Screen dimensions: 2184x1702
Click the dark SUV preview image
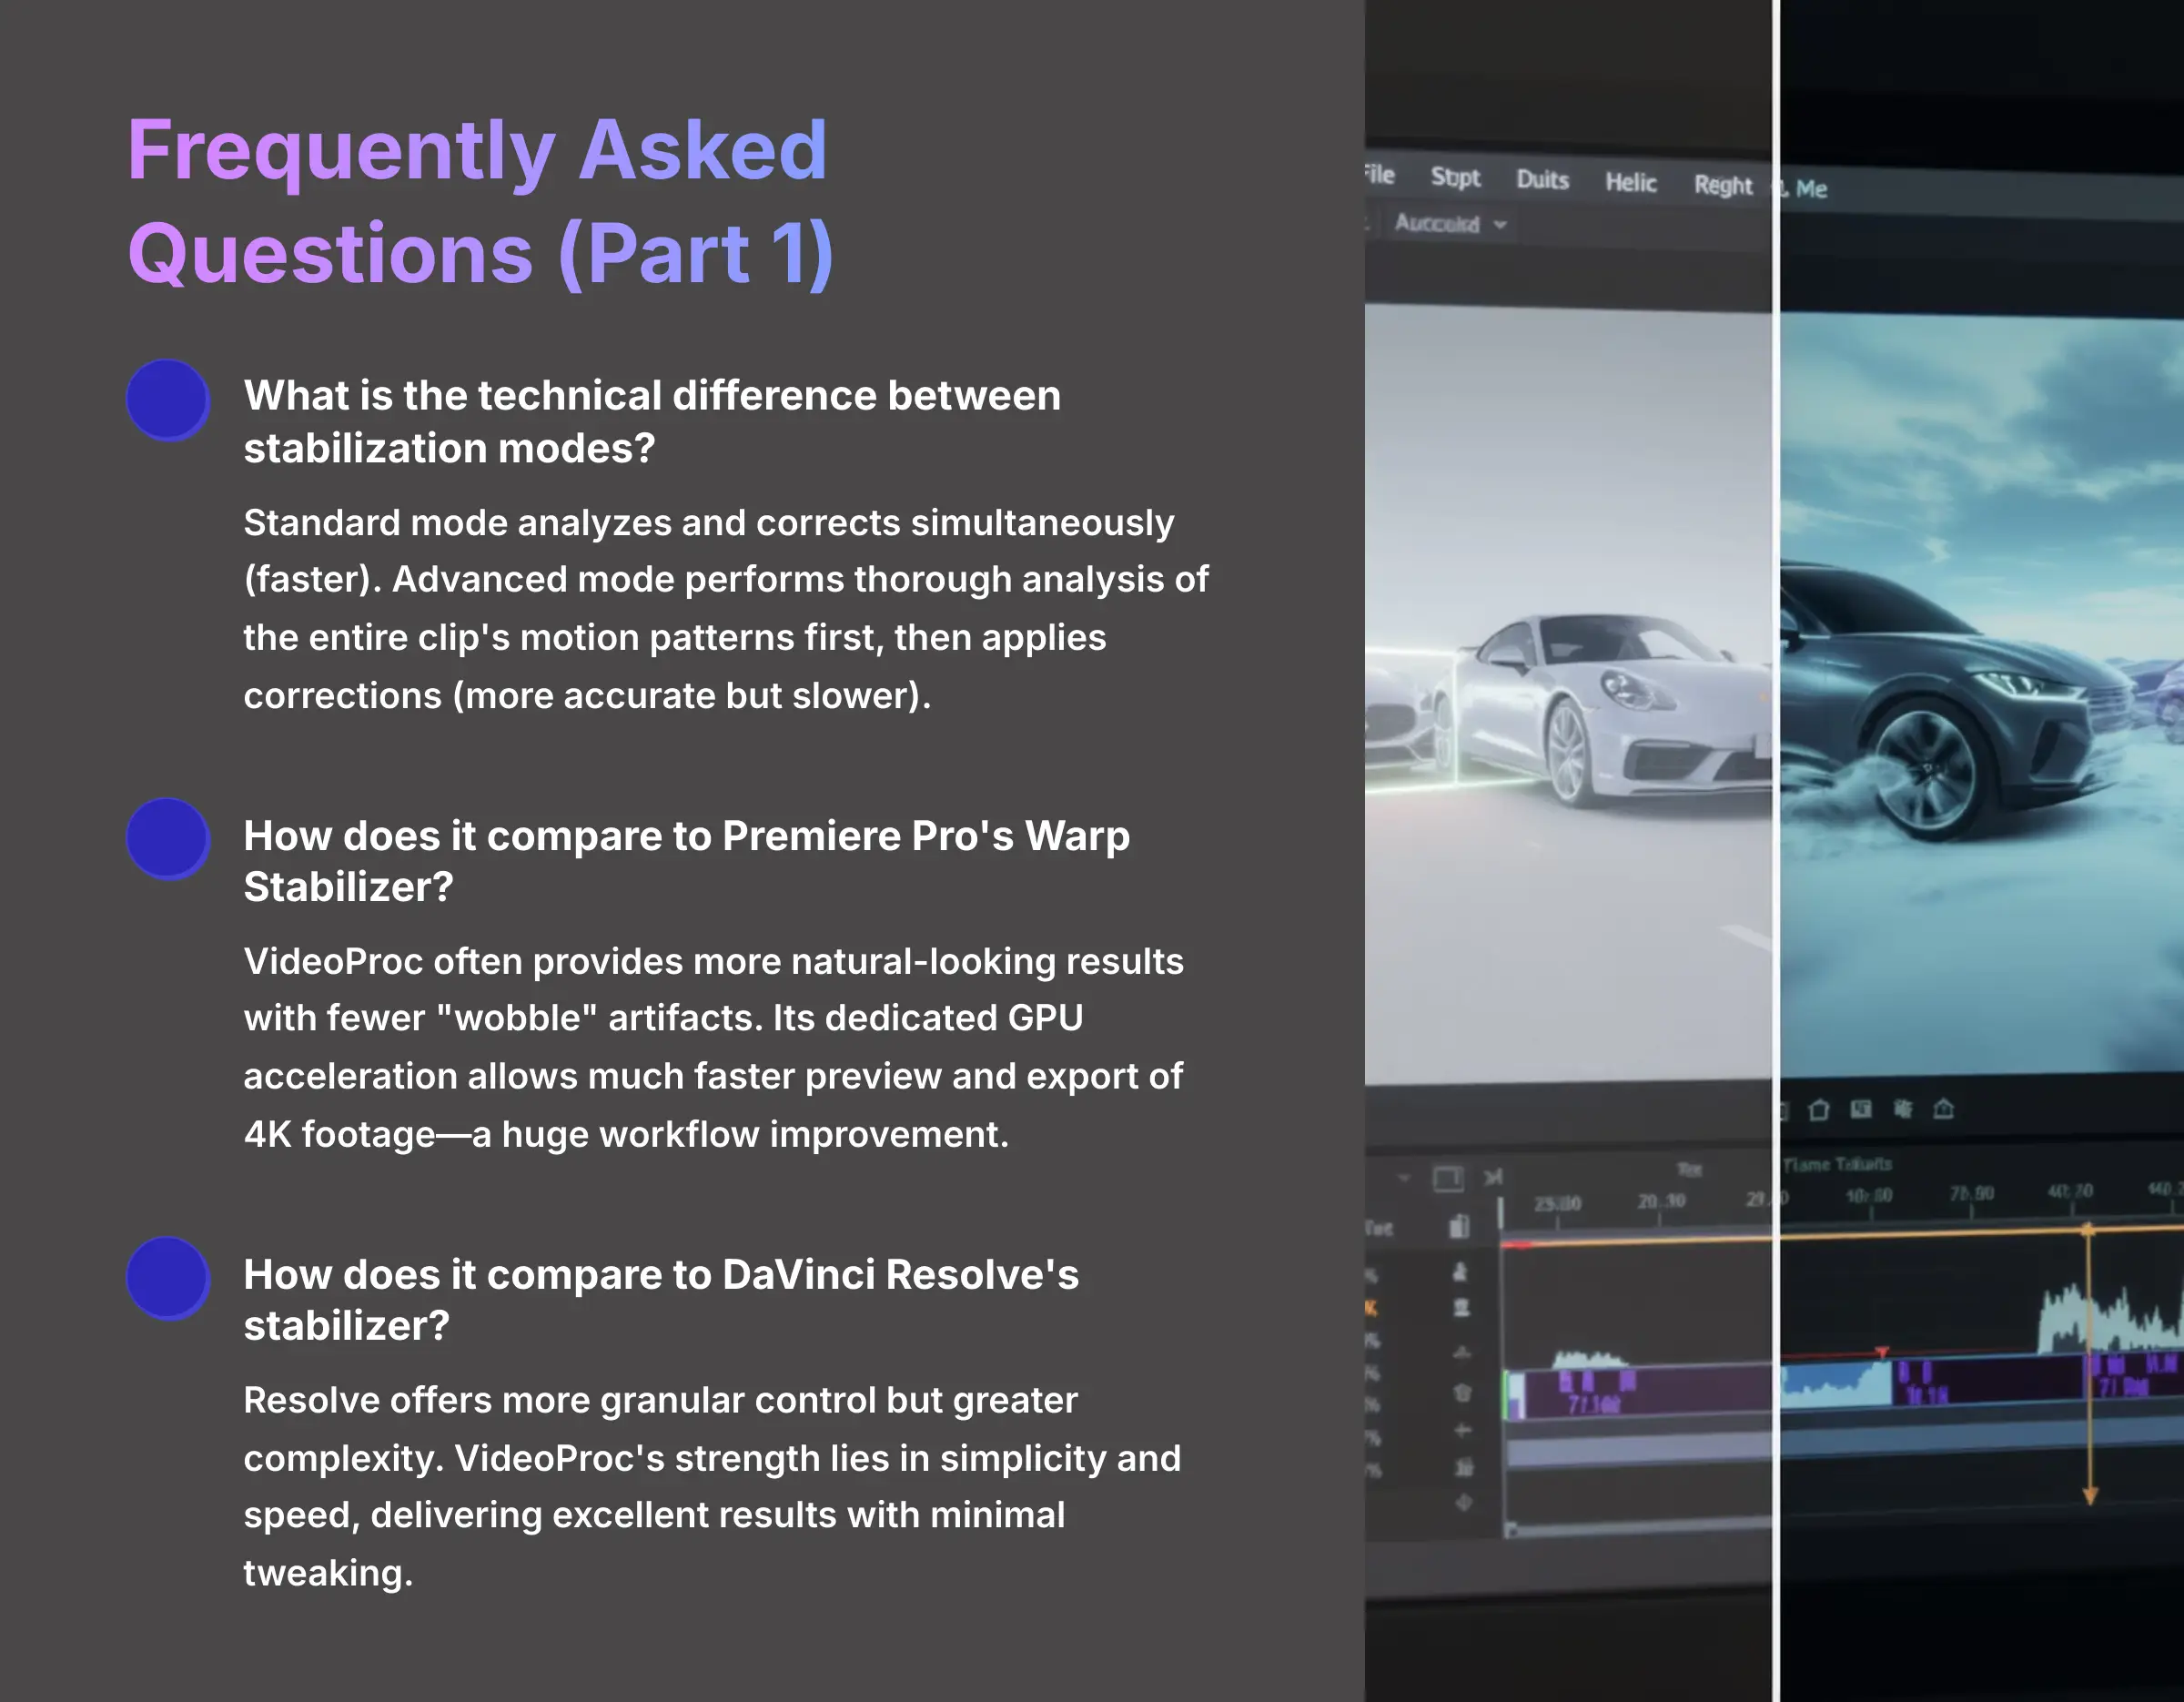pos(1982,694)
